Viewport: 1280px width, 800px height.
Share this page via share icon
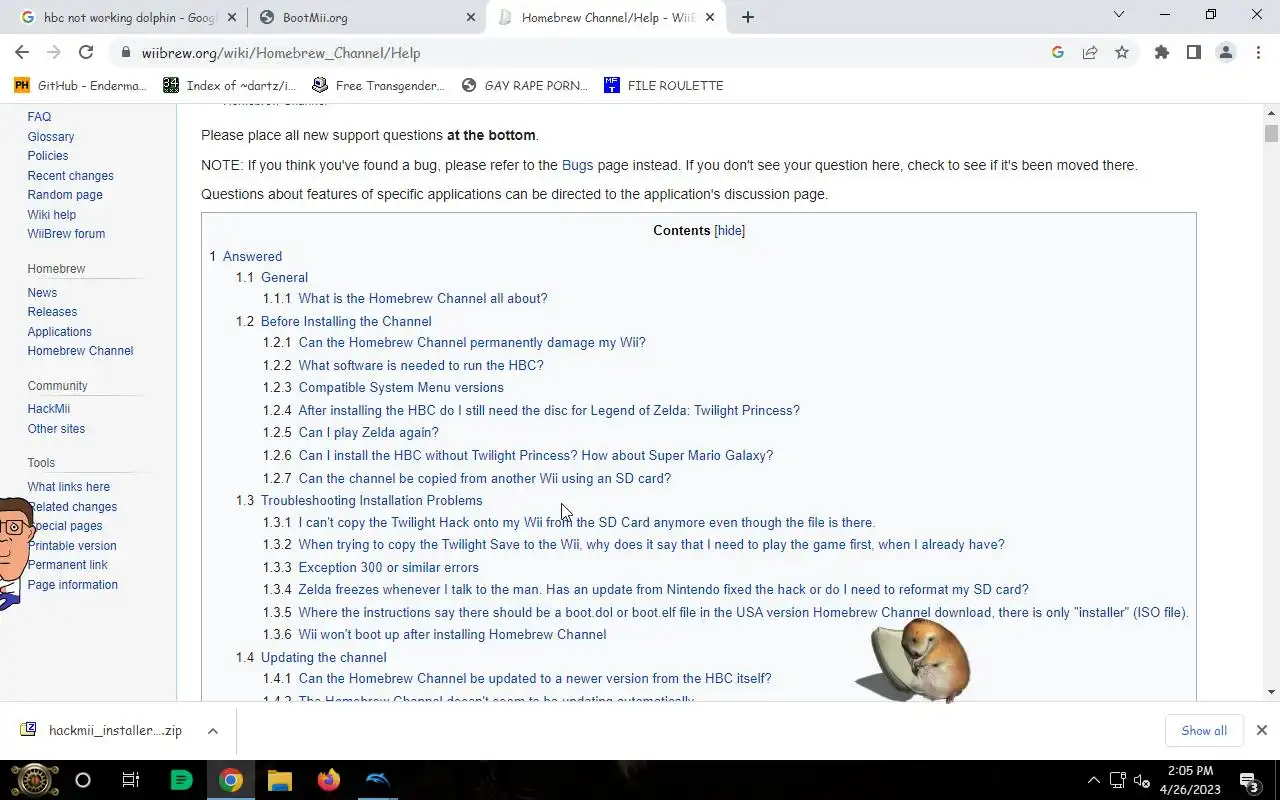click(x=1090, y=53)
